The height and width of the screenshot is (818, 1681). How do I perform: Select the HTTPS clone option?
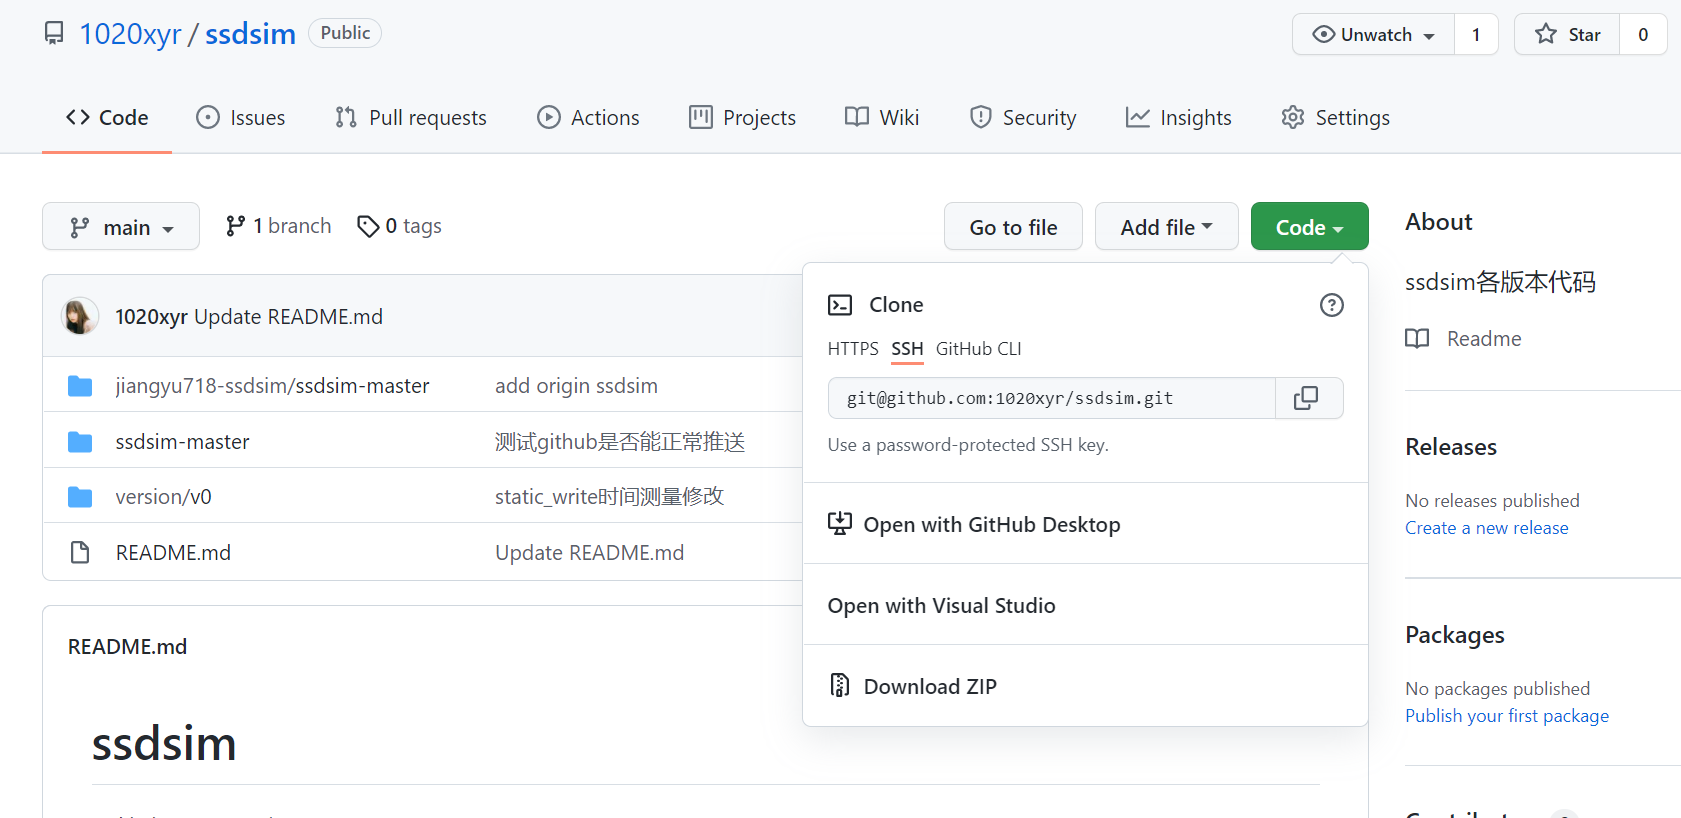point(853,349)
